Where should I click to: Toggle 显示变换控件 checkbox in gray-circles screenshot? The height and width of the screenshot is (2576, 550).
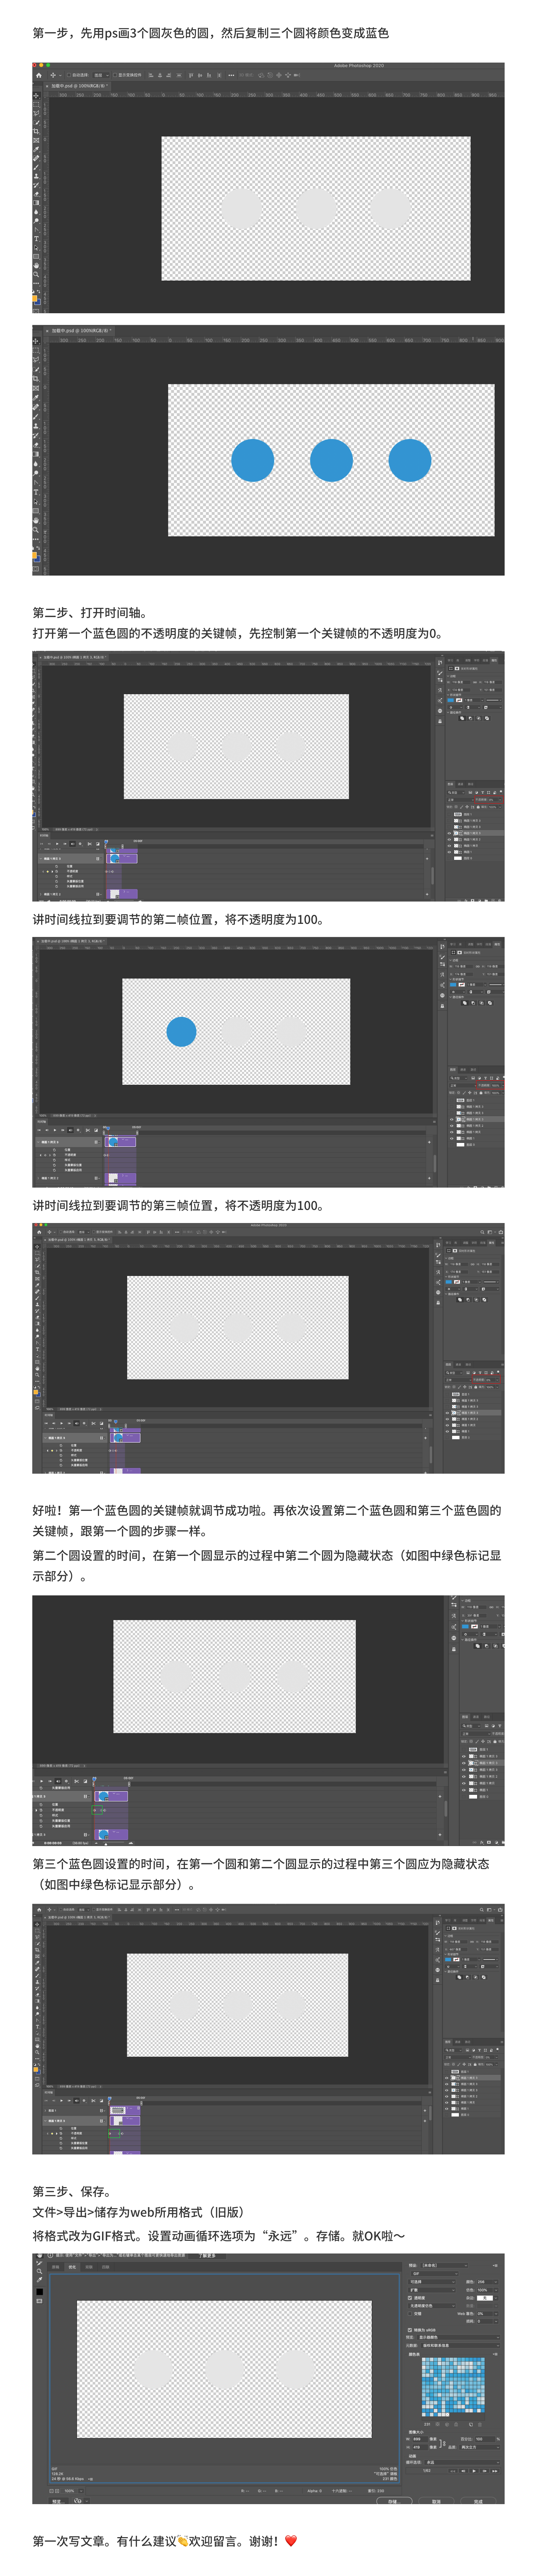tap(115, 75)
